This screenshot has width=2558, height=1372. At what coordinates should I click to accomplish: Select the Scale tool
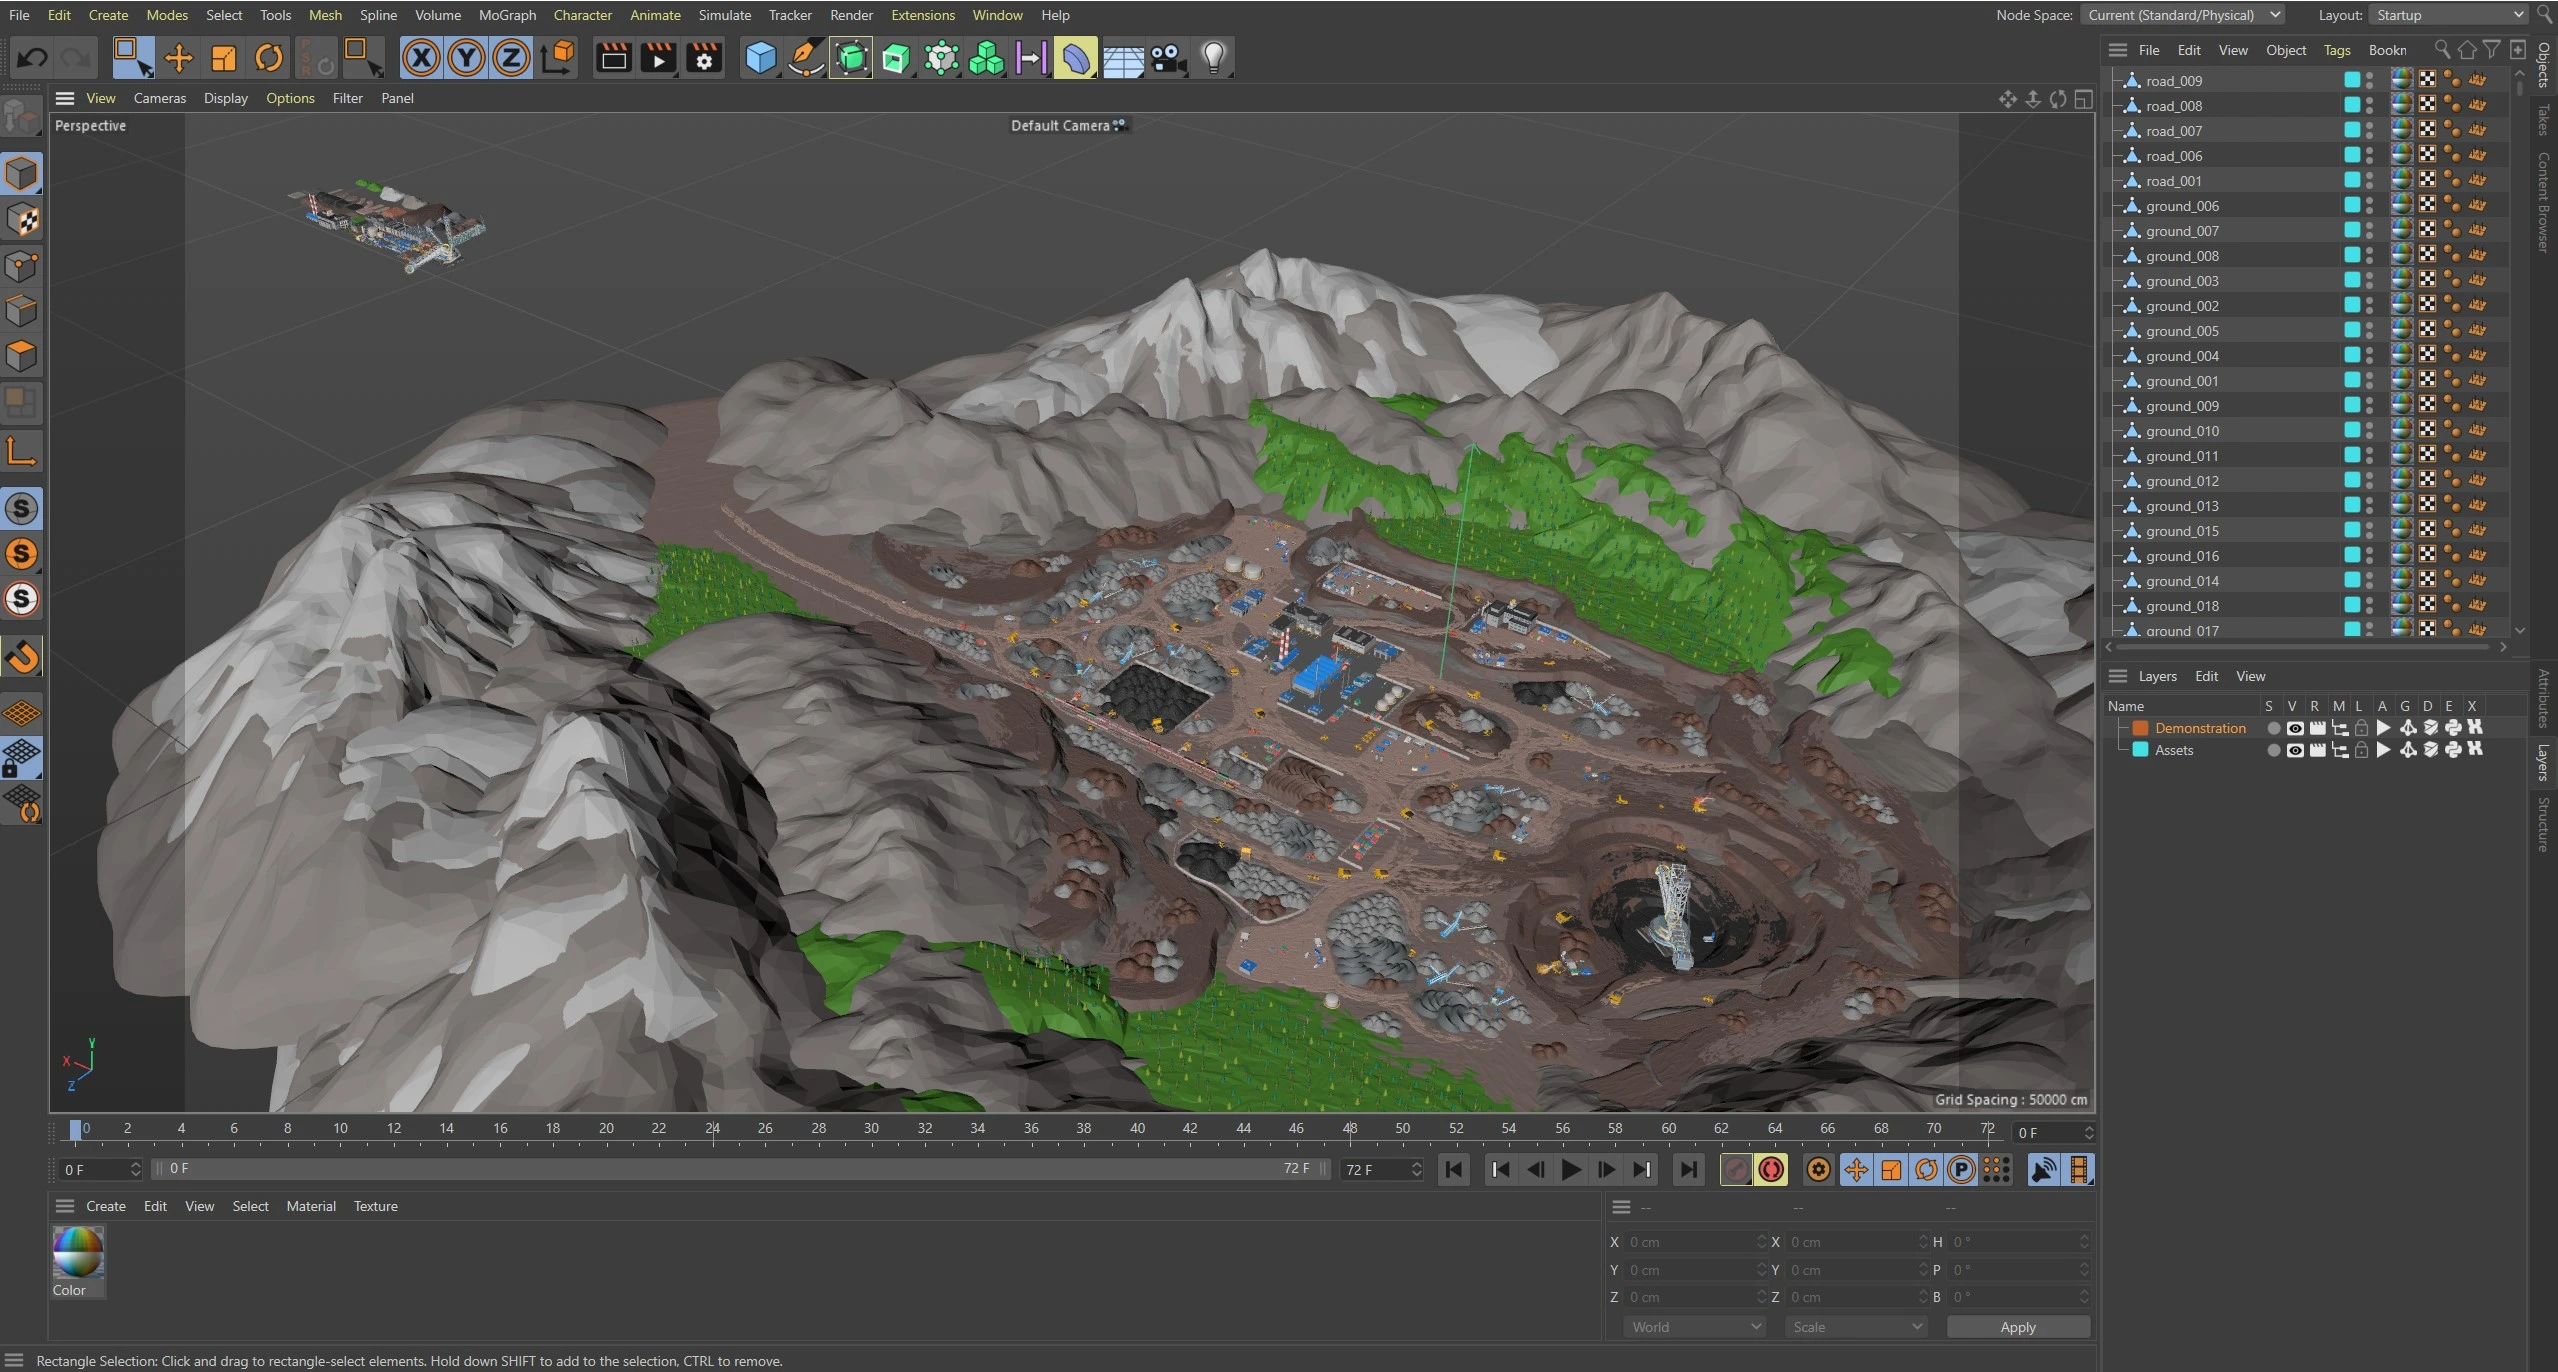(x=224, y=58)
